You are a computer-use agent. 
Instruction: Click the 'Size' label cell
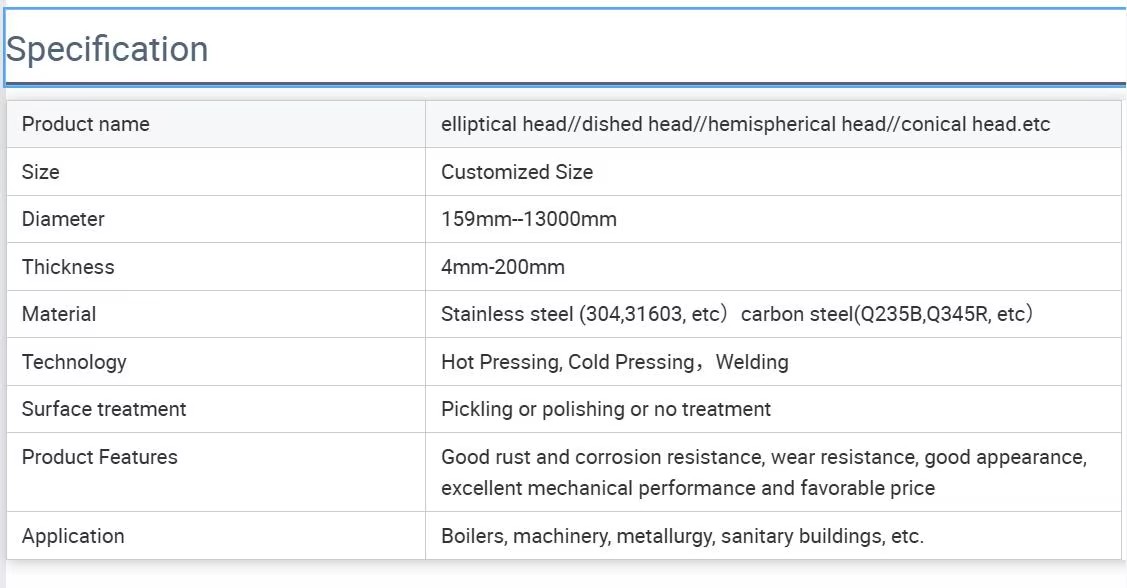(216, 172)
